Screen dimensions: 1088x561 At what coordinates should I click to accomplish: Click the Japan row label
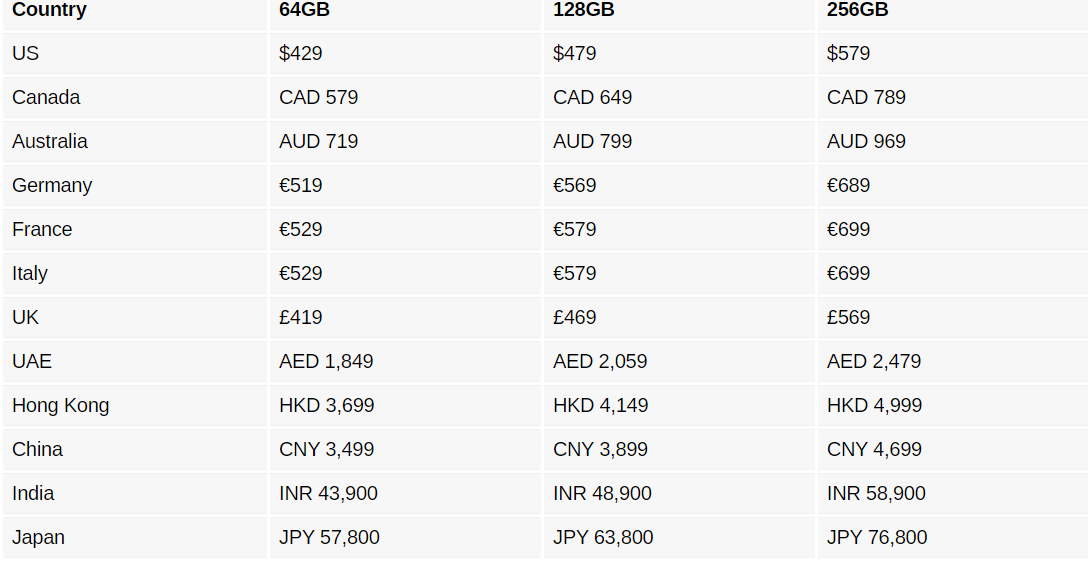(38, 537)
